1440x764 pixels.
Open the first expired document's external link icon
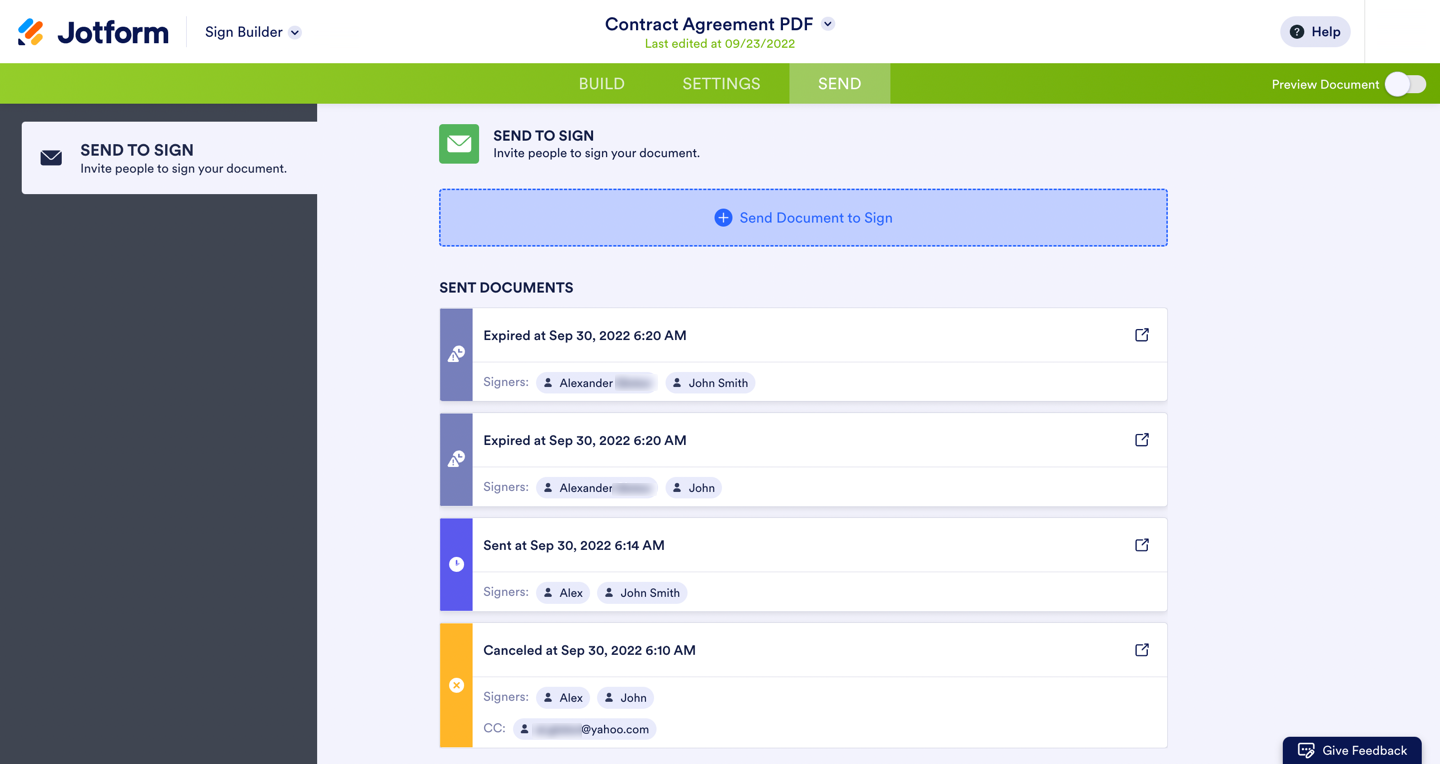coord(1141,335)
